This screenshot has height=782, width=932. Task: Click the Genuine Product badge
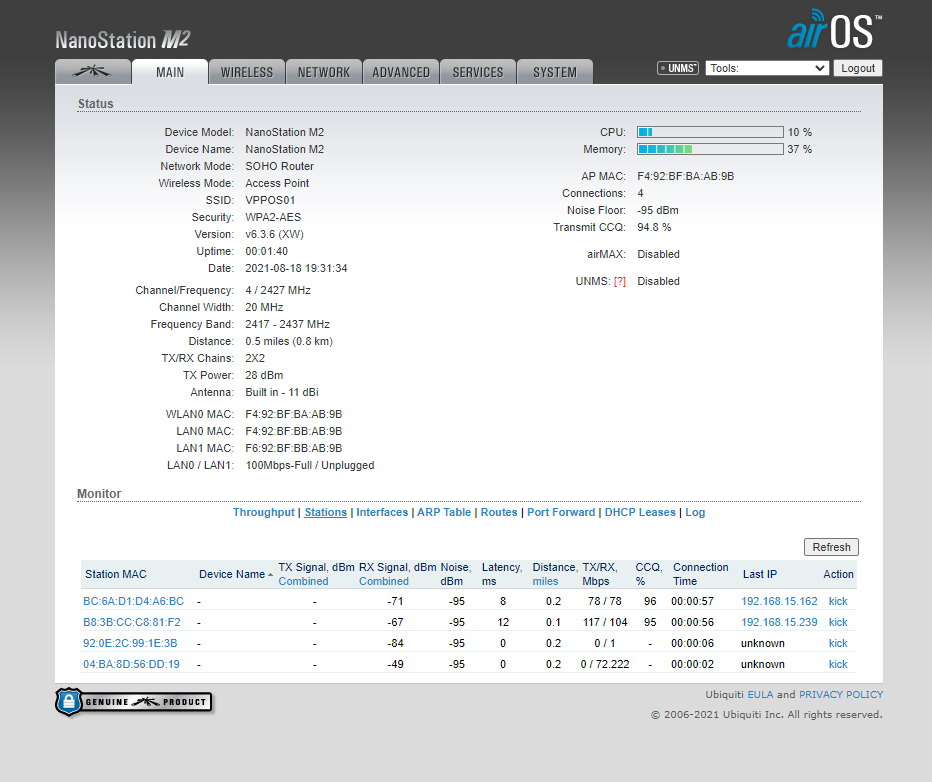pos(134,702)
